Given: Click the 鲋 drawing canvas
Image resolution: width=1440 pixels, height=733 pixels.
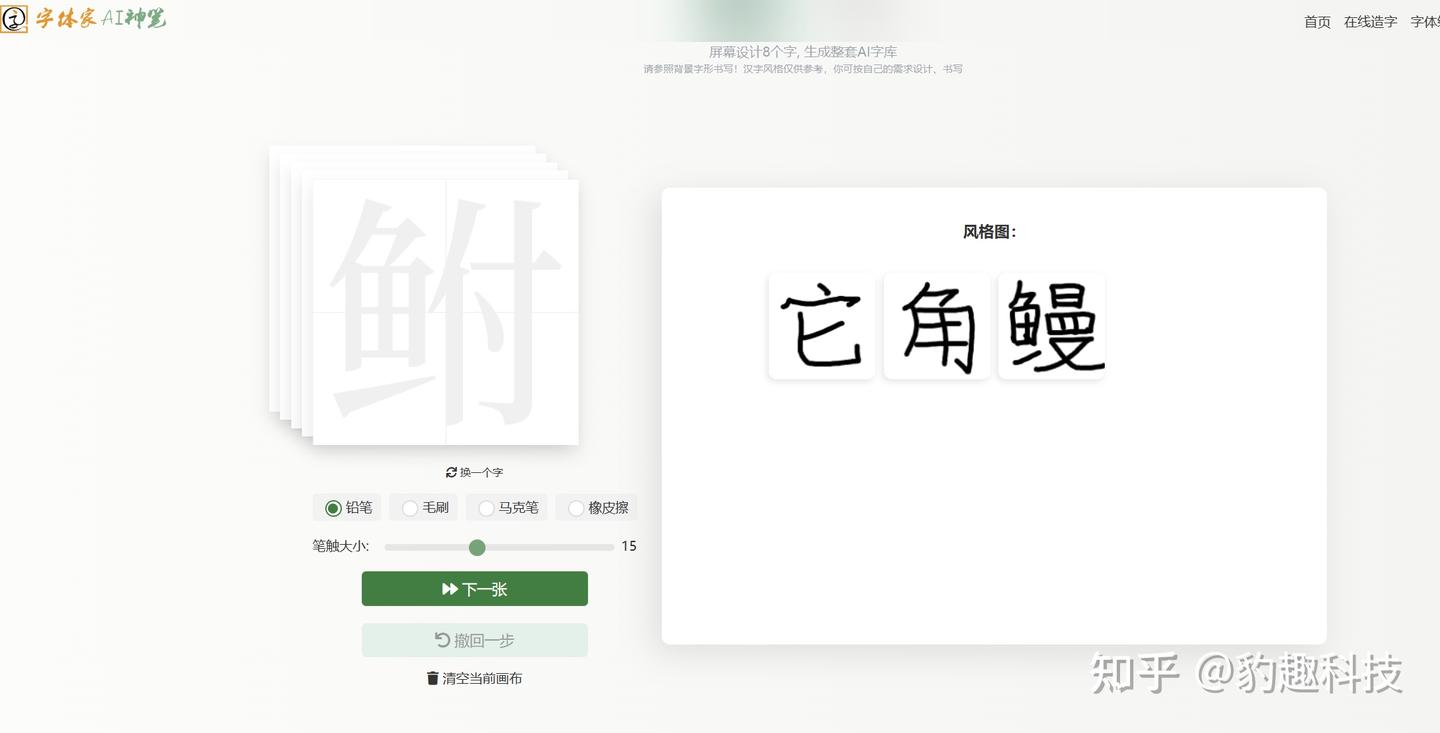Looking at the screenshot, I should coord(446,312).
